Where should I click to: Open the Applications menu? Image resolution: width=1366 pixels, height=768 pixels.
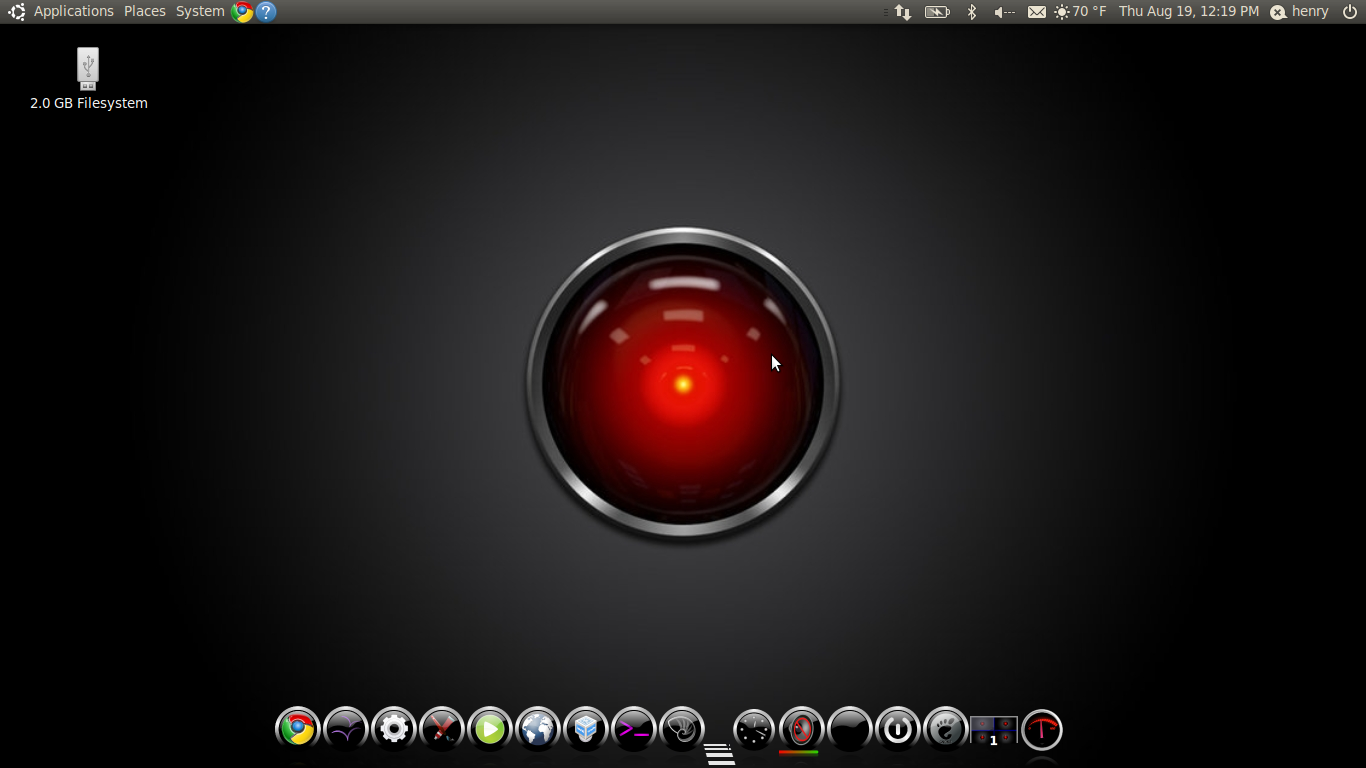point(74,11)
